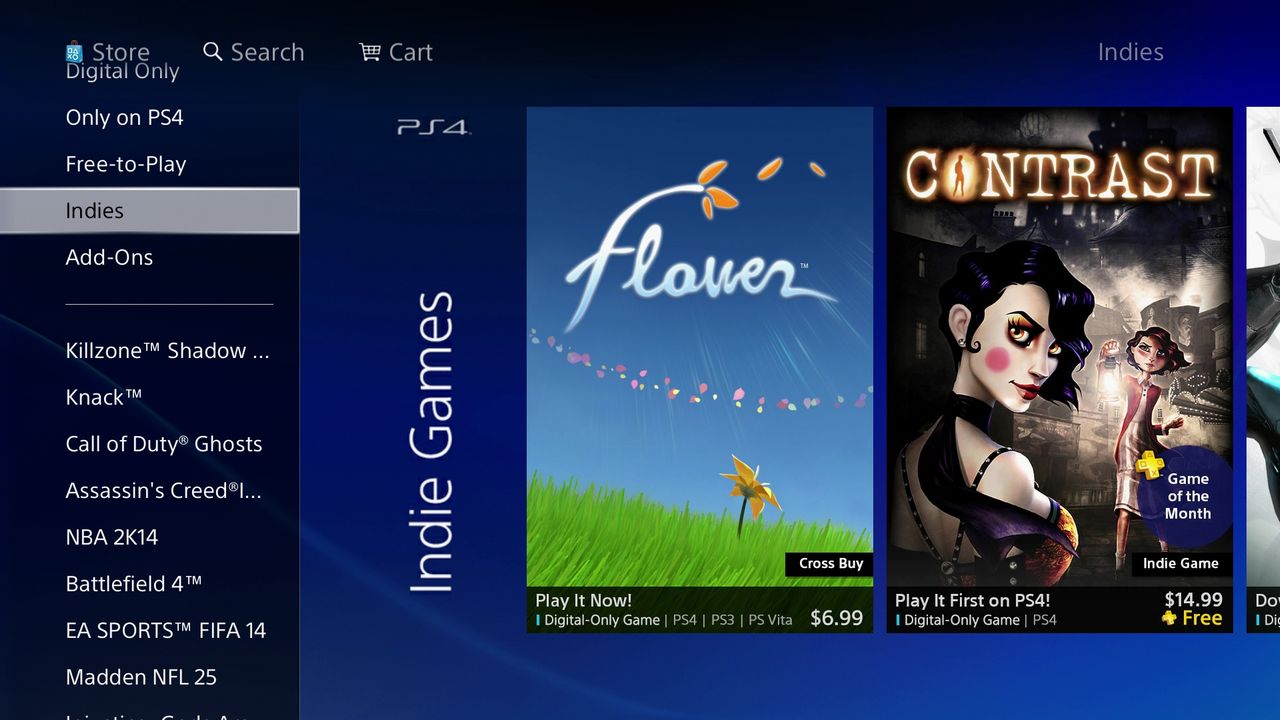Viewport: 1280px width, 720px height.
Task: Open the partially visible third game tile
Action: 1263,369
